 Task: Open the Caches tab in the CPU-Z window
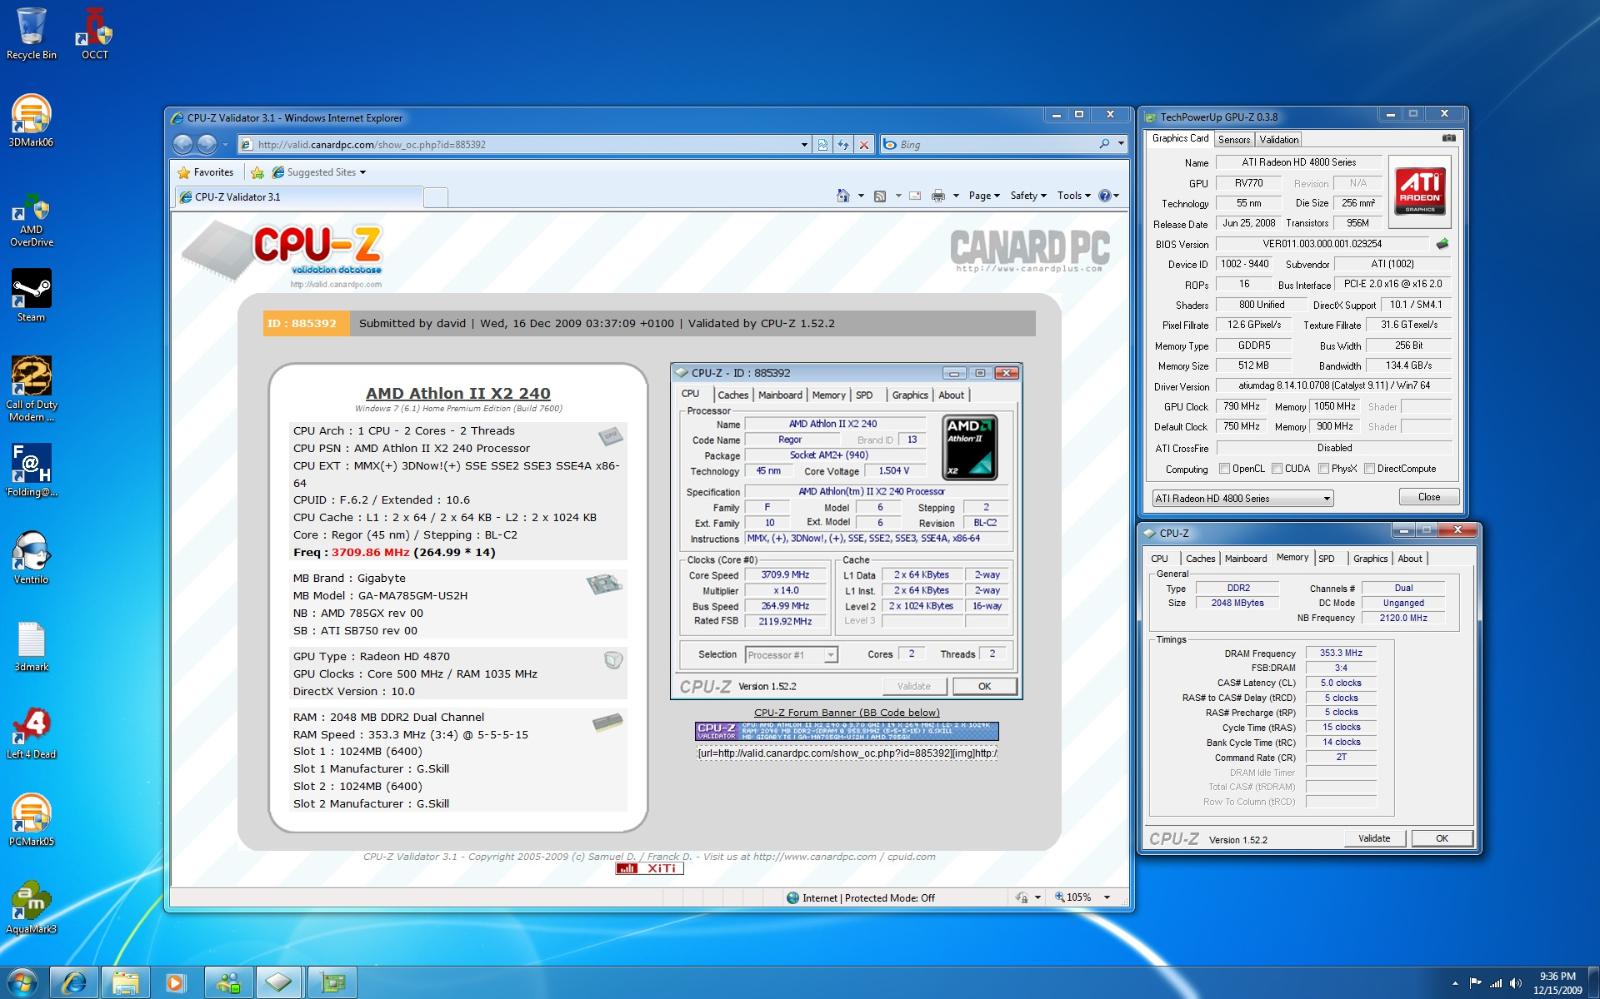[1200, 558]
